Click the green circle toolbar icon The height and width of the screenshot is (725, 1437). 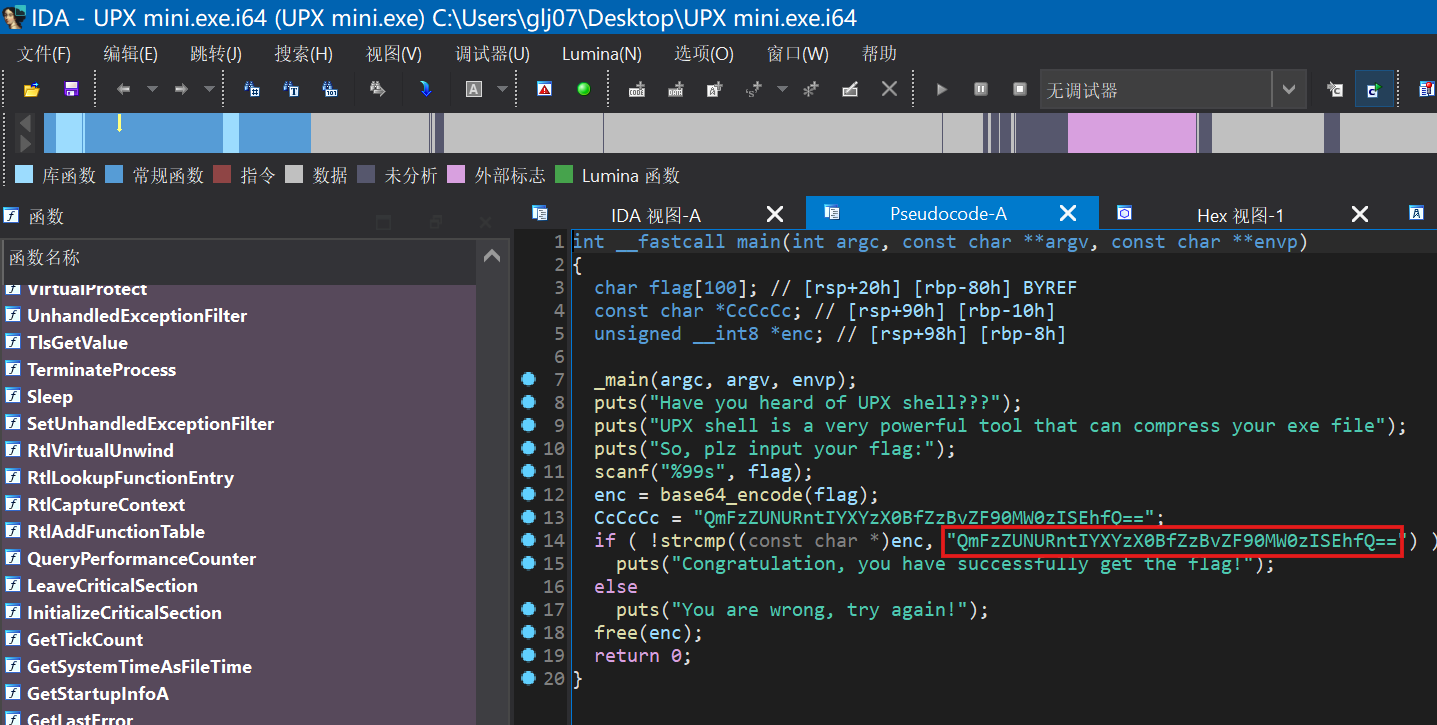tap(584, 90)
